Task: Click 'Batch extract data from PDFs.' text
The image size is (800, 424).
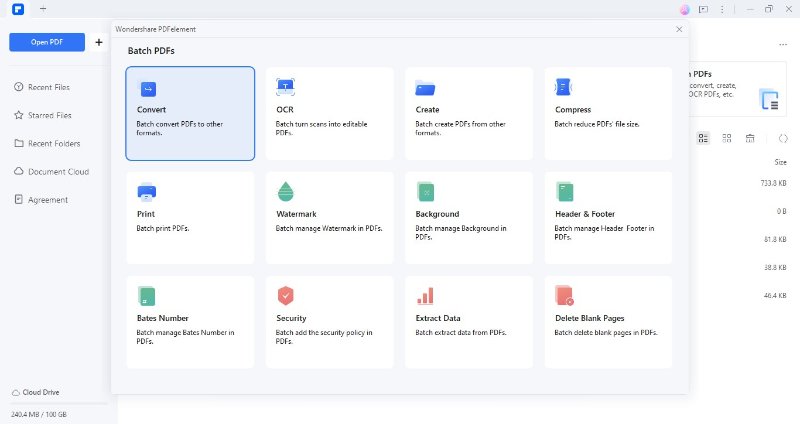Action: 461,332
